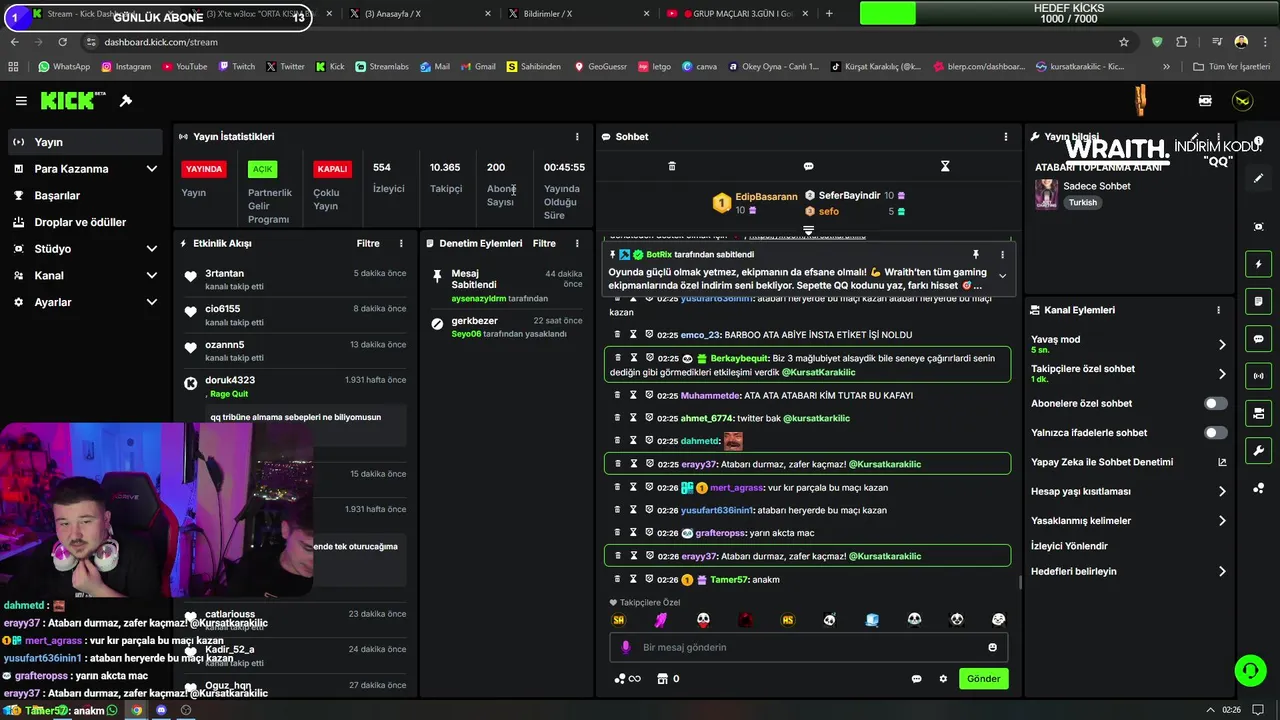This screenshot has width=1280, height=720.
Task: Click the pencil edit icon in right sidebar
Action: pos(1258,178)
